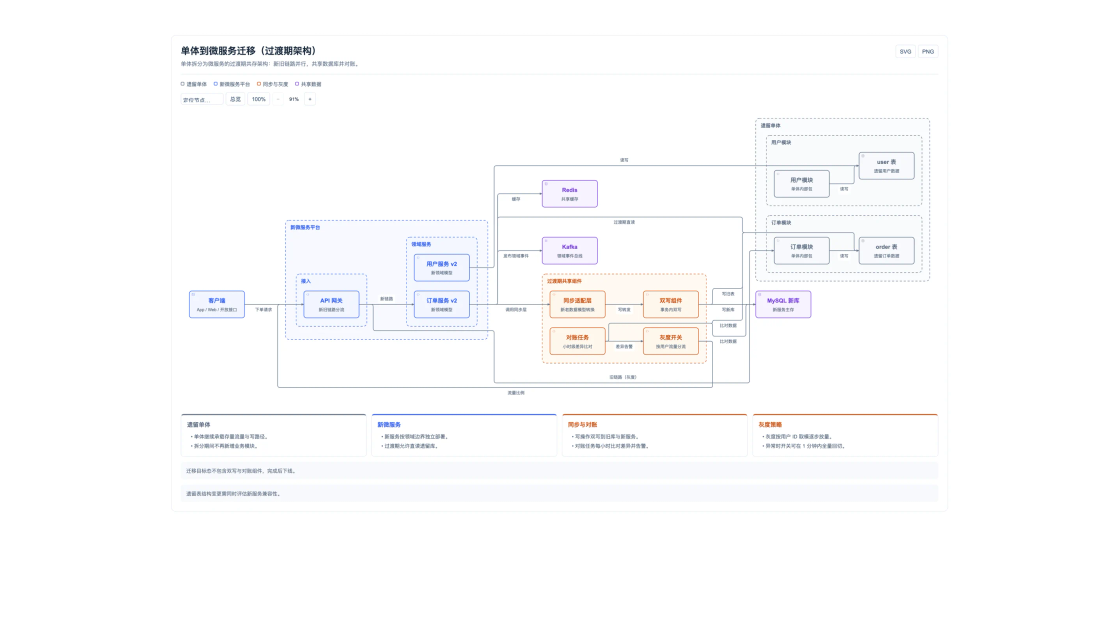Select the 对账任务 node
Image resolution: width=1120 pixels, height=640 pixels.
pyautogui.click(x=577, y=341)
